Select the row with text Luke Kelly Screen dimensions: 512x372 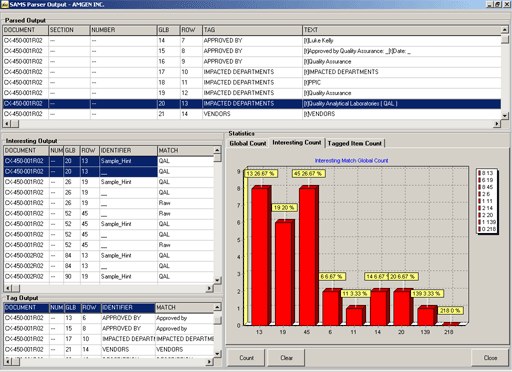[x=252, y=41]
